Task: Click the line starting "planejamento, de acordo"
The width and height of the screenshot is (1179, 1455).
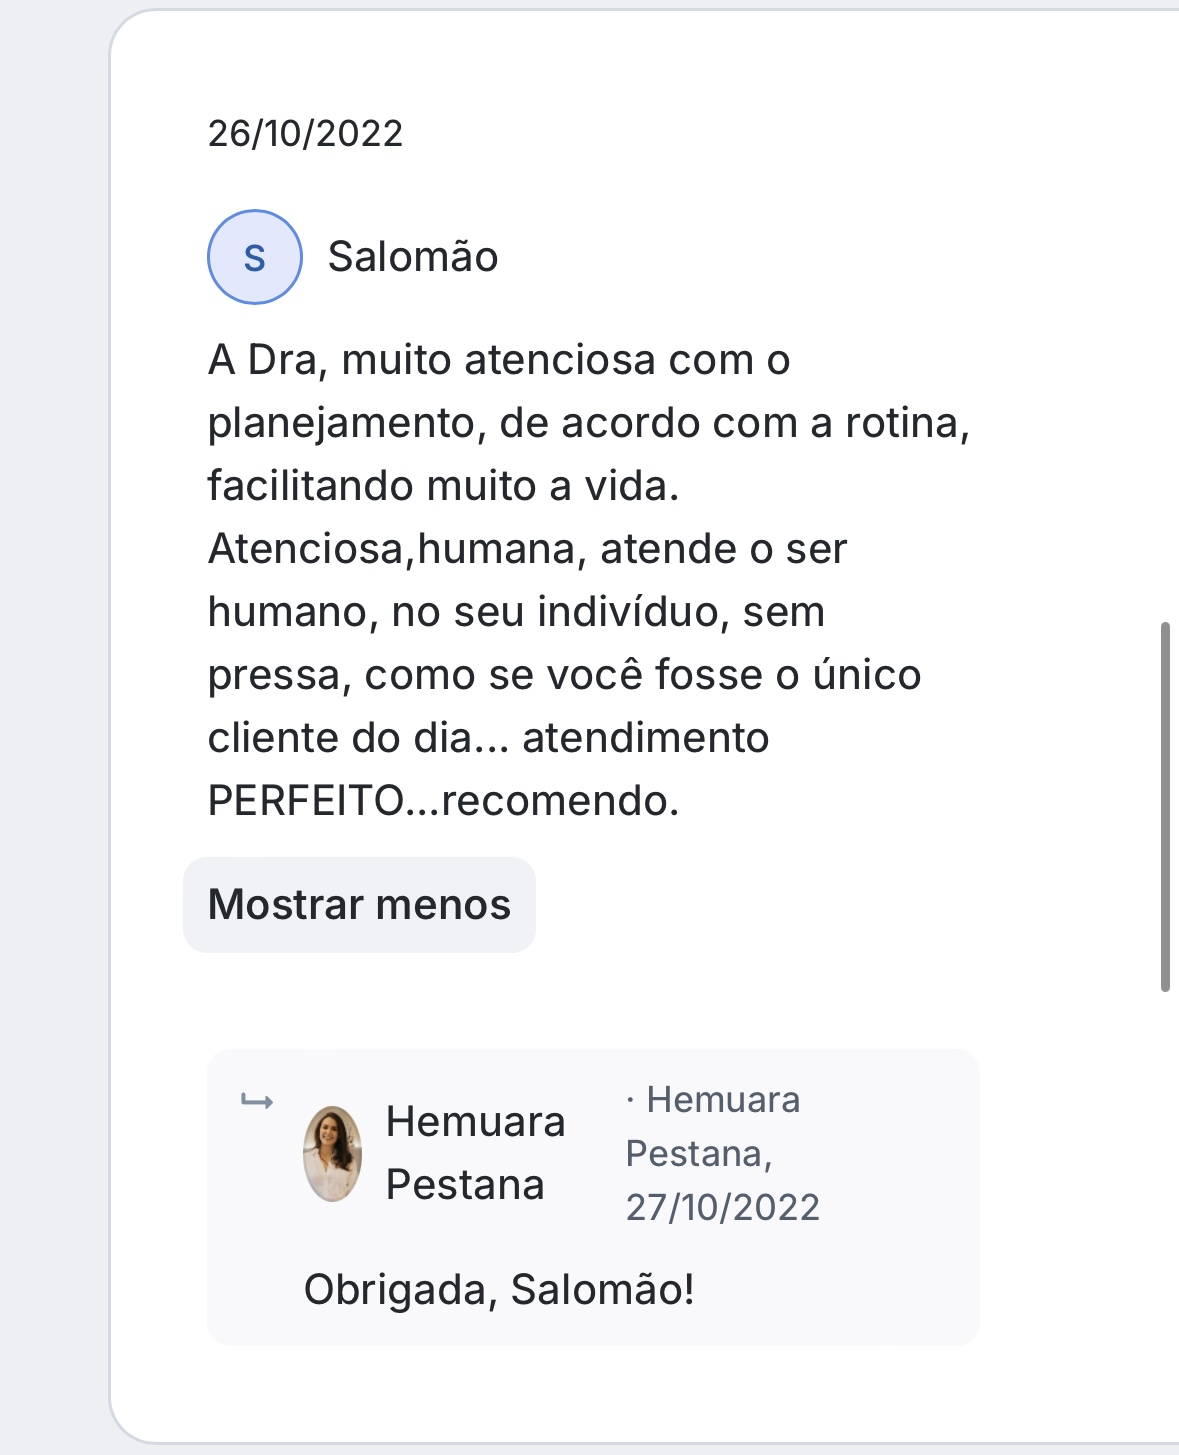Action: [588, 423]
